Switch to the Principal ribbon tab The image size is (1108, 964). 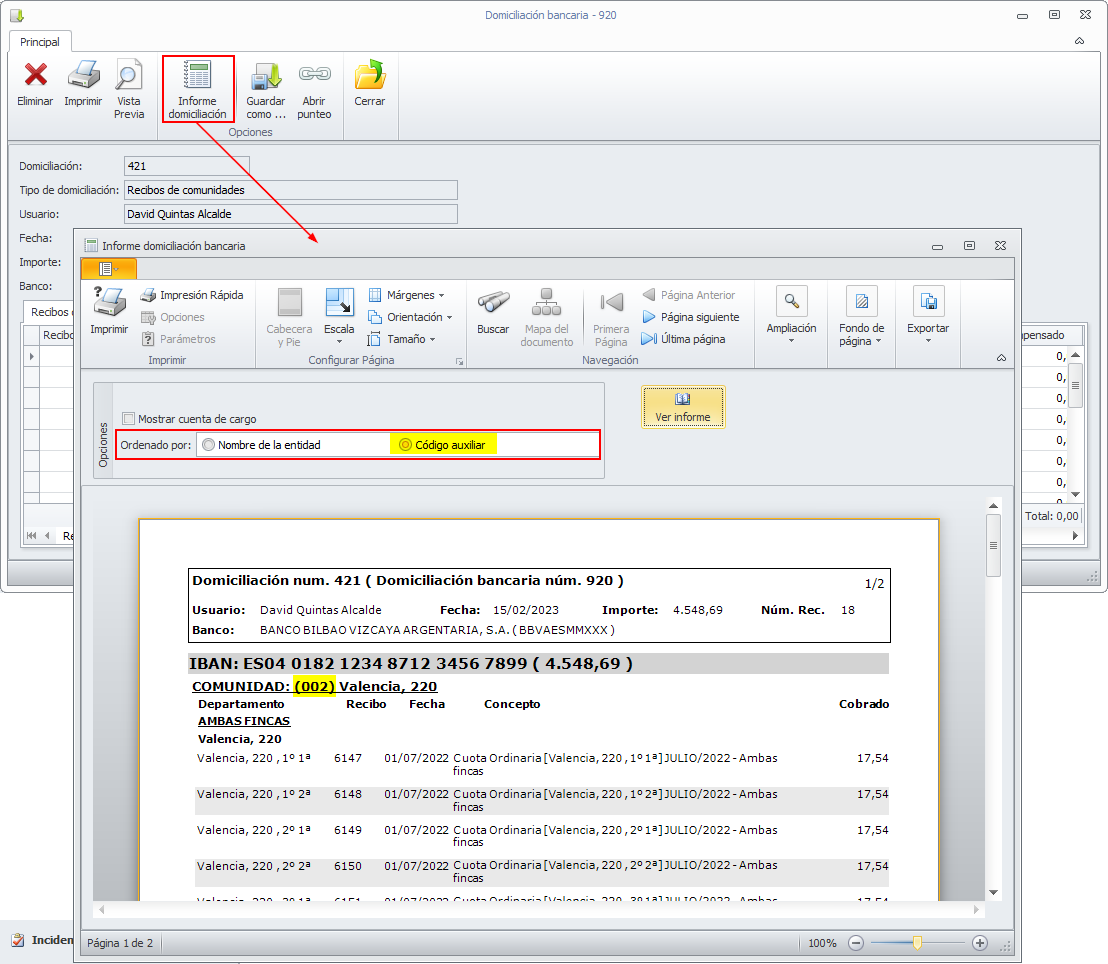coord(40,42)
